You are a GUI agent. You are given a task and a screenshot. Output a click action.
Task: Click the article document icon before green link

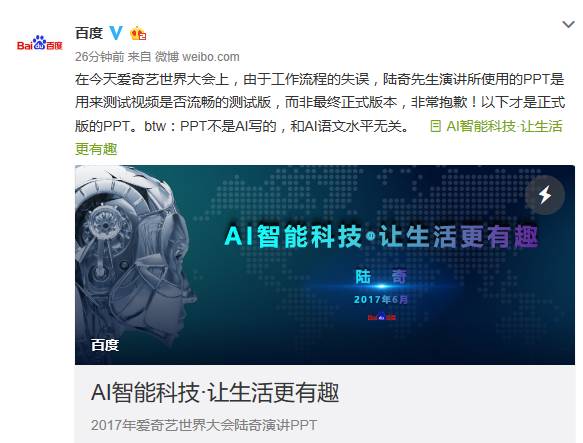(x=435, y=126)
